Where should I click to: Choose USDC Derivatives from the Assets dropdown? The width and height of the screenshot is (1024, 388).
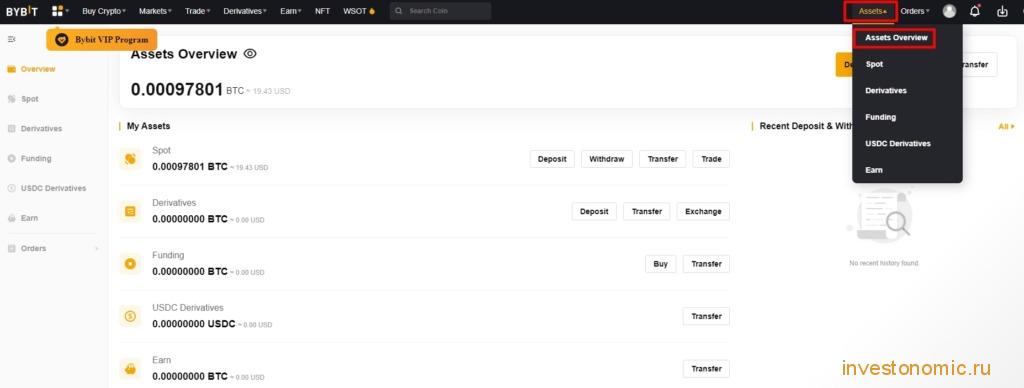click(898, 143)
